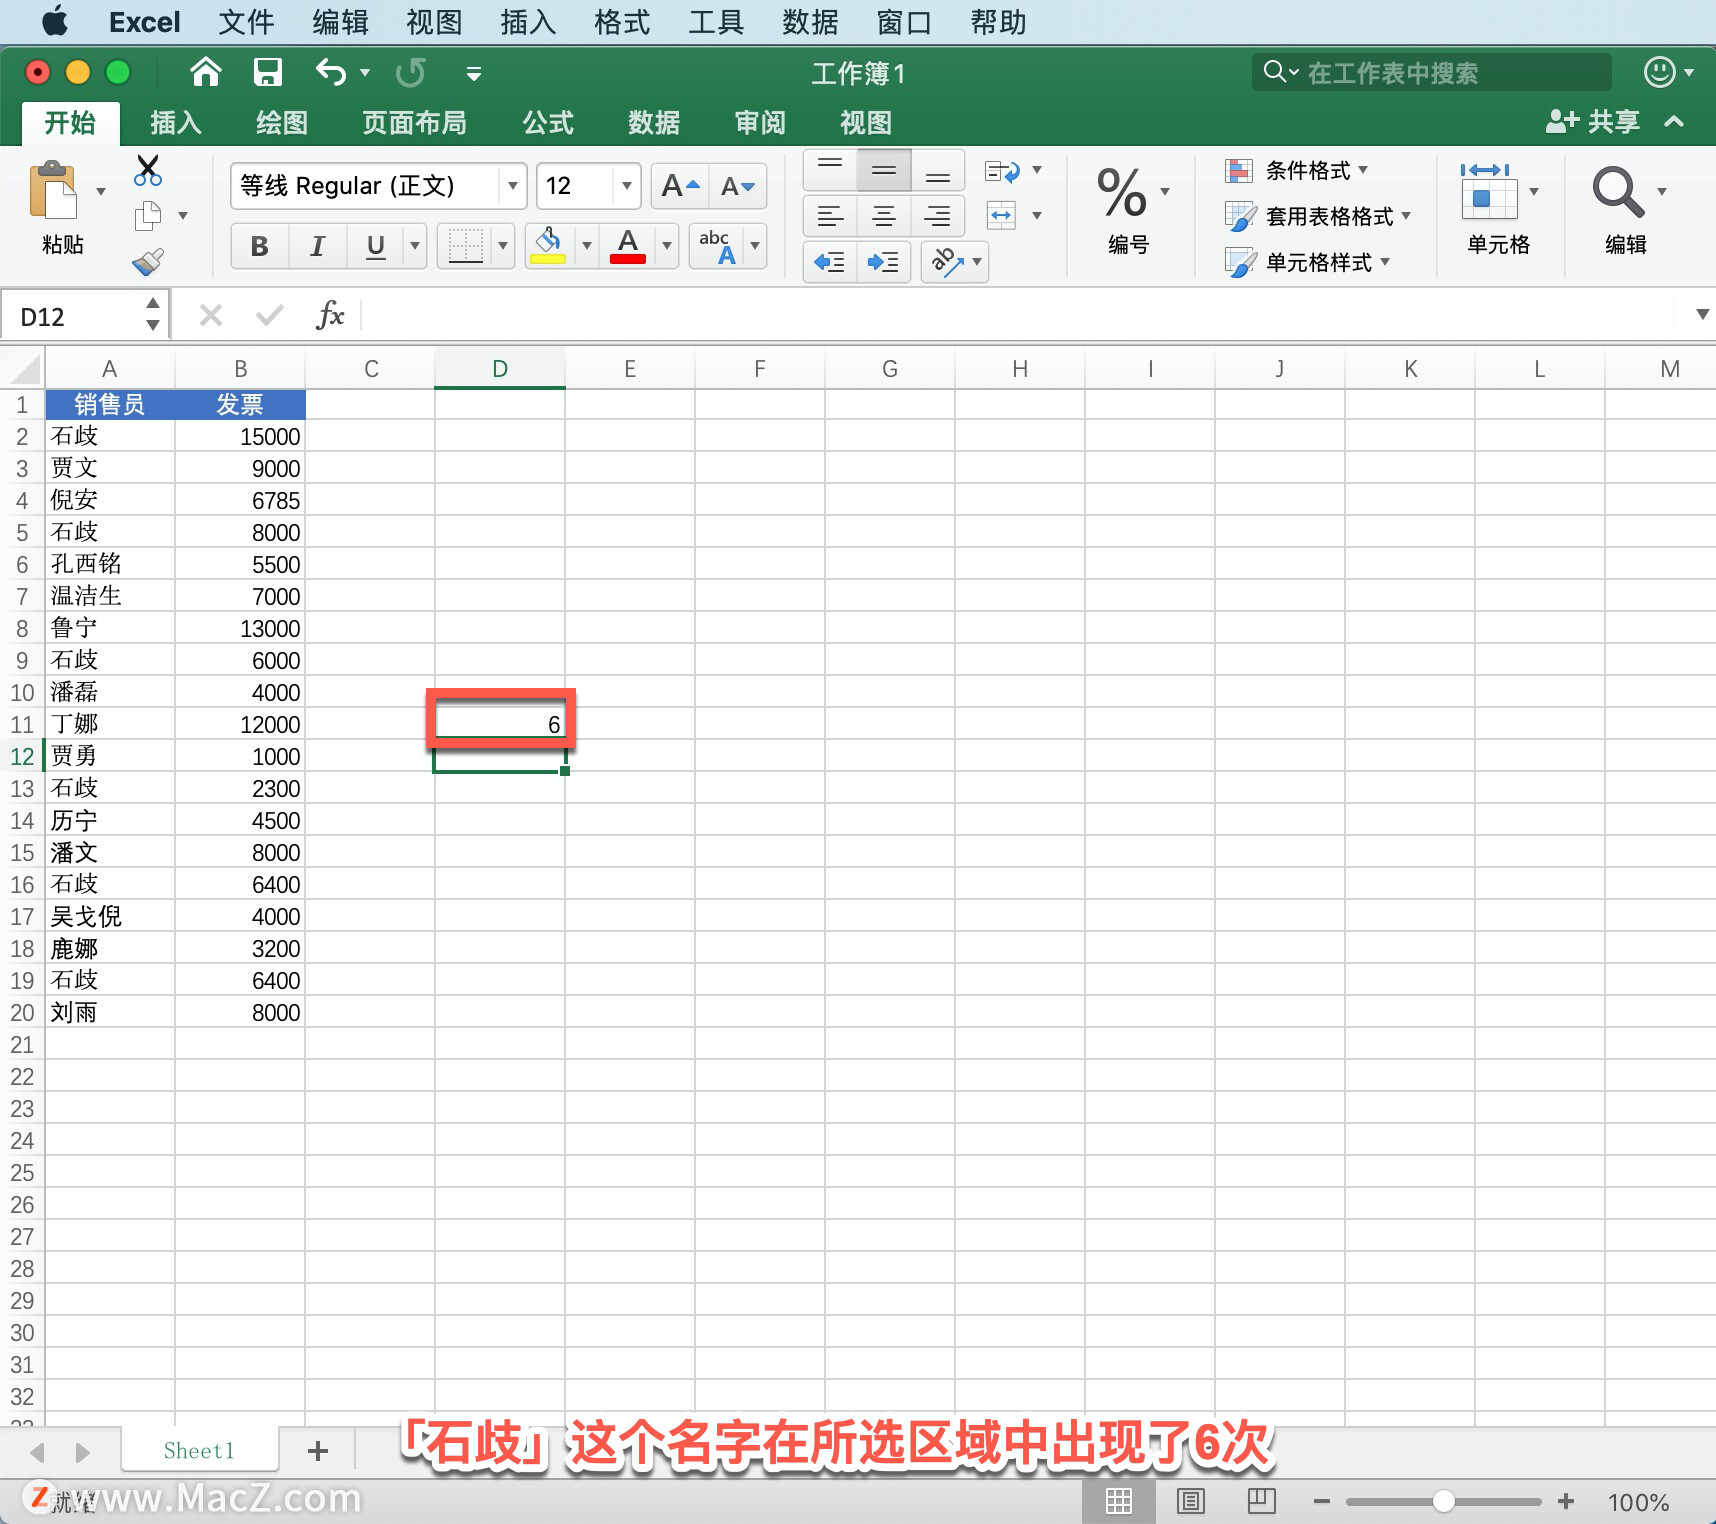Save the workbook with the floppy disk icon

[x=268, y=72]
